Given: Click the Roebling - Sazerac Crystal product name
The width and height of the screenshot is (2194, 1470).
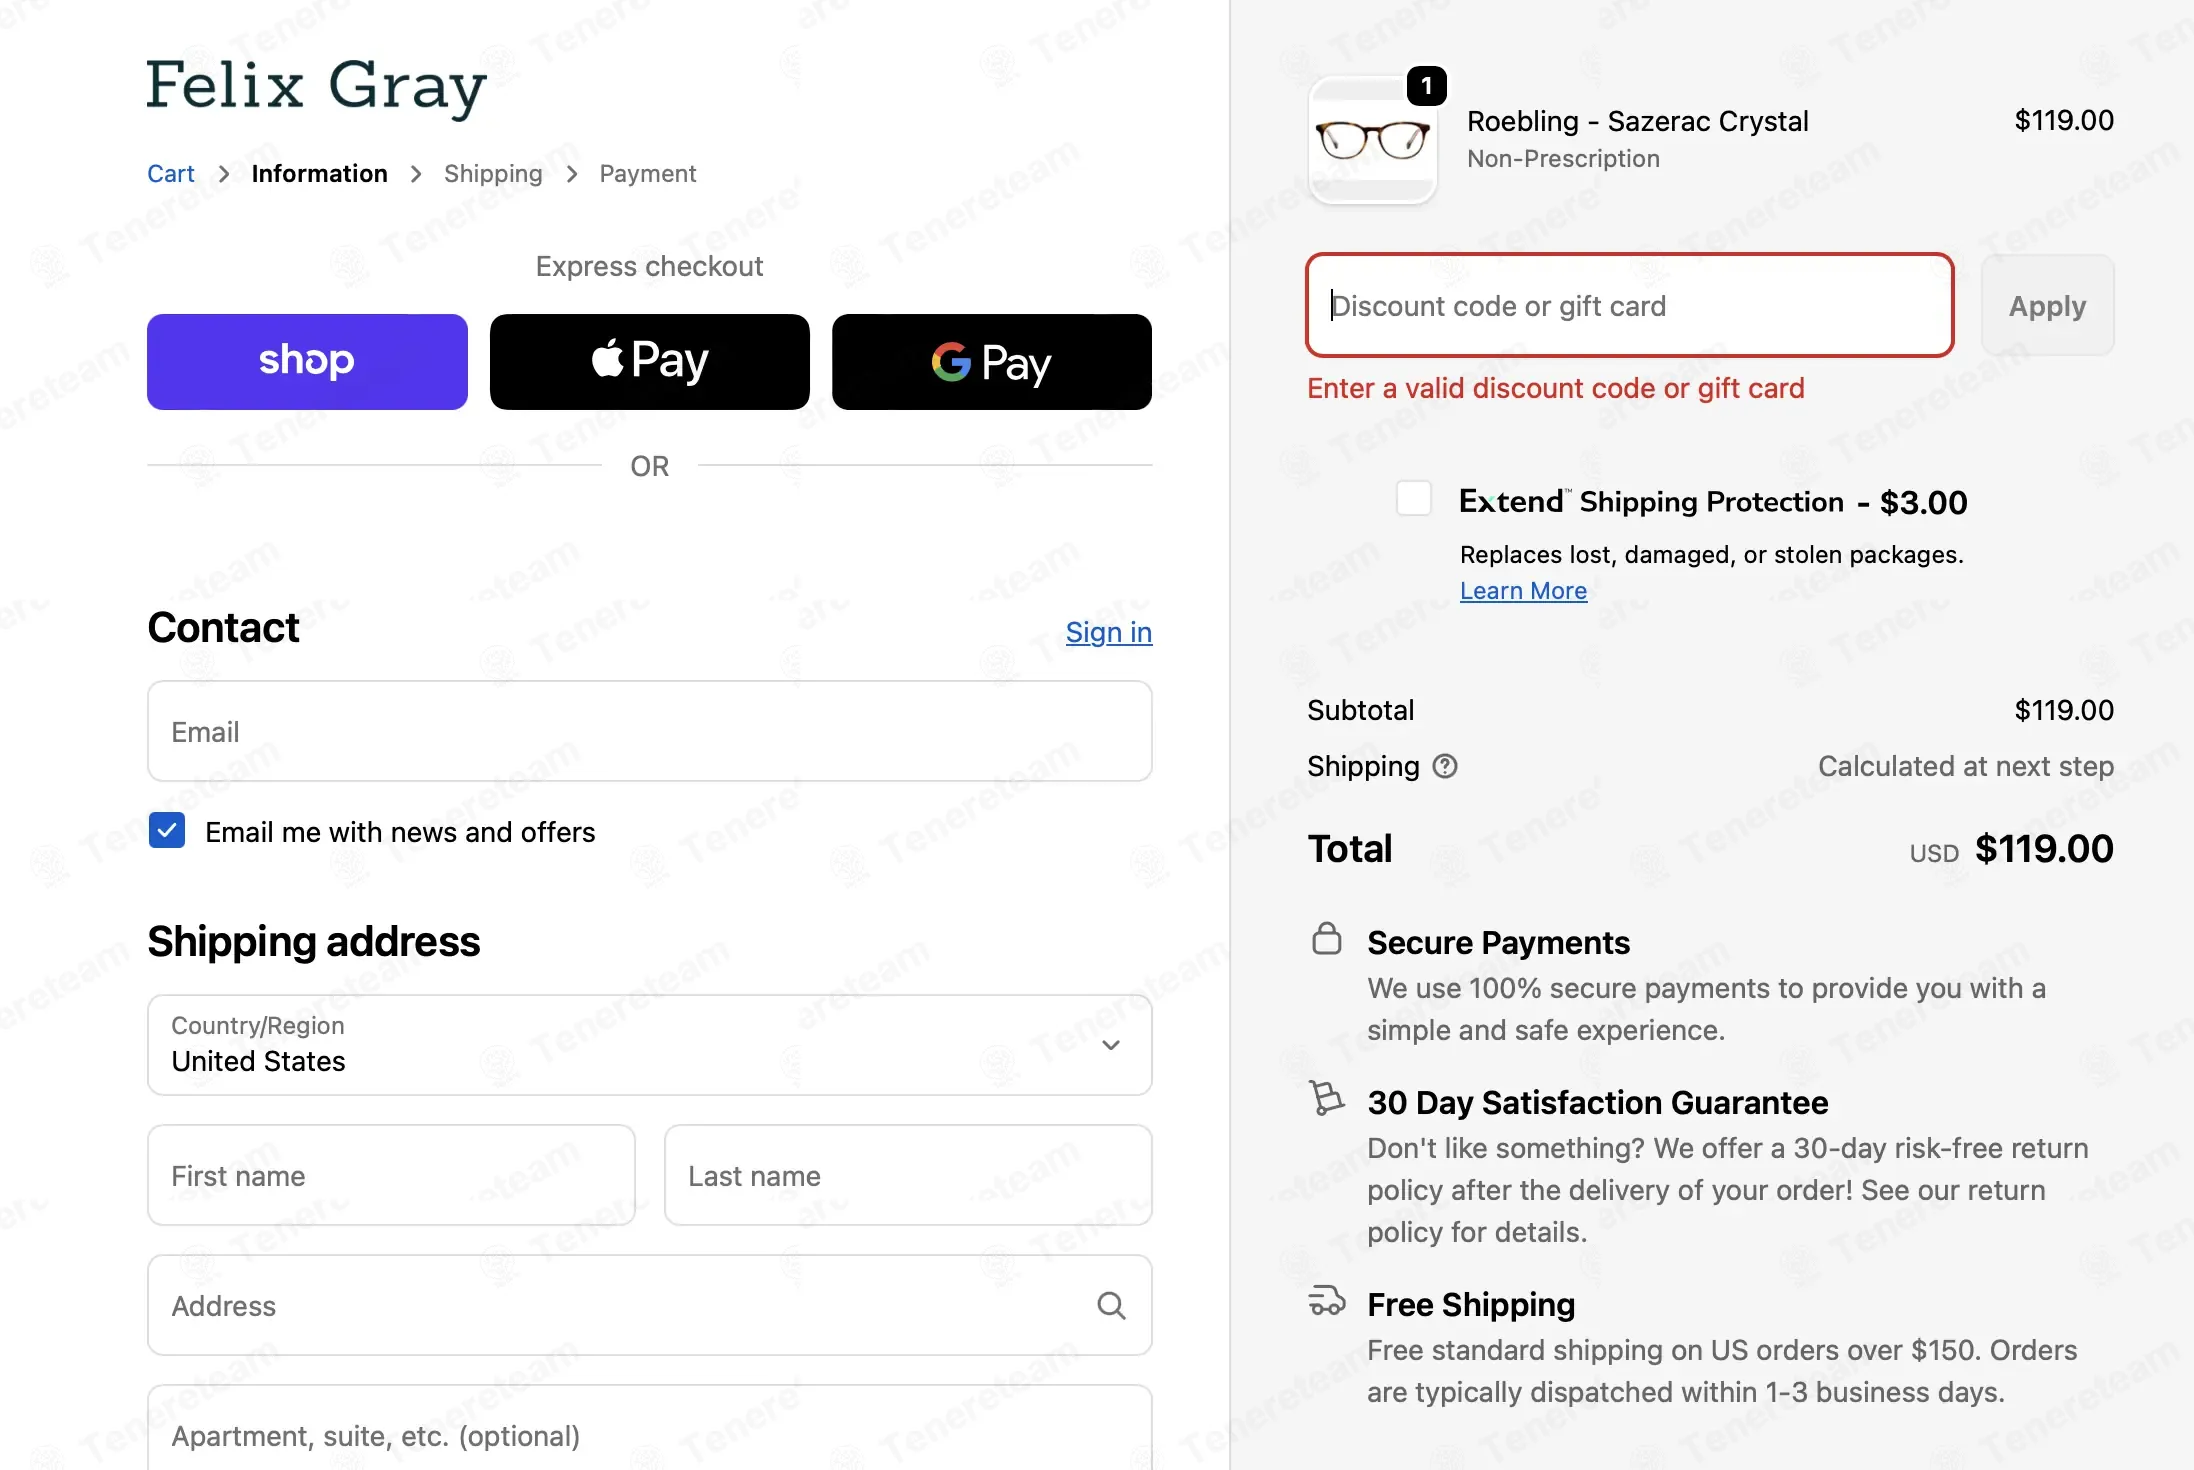Looking at the screenshot, I should click(x=1638, y=121).
